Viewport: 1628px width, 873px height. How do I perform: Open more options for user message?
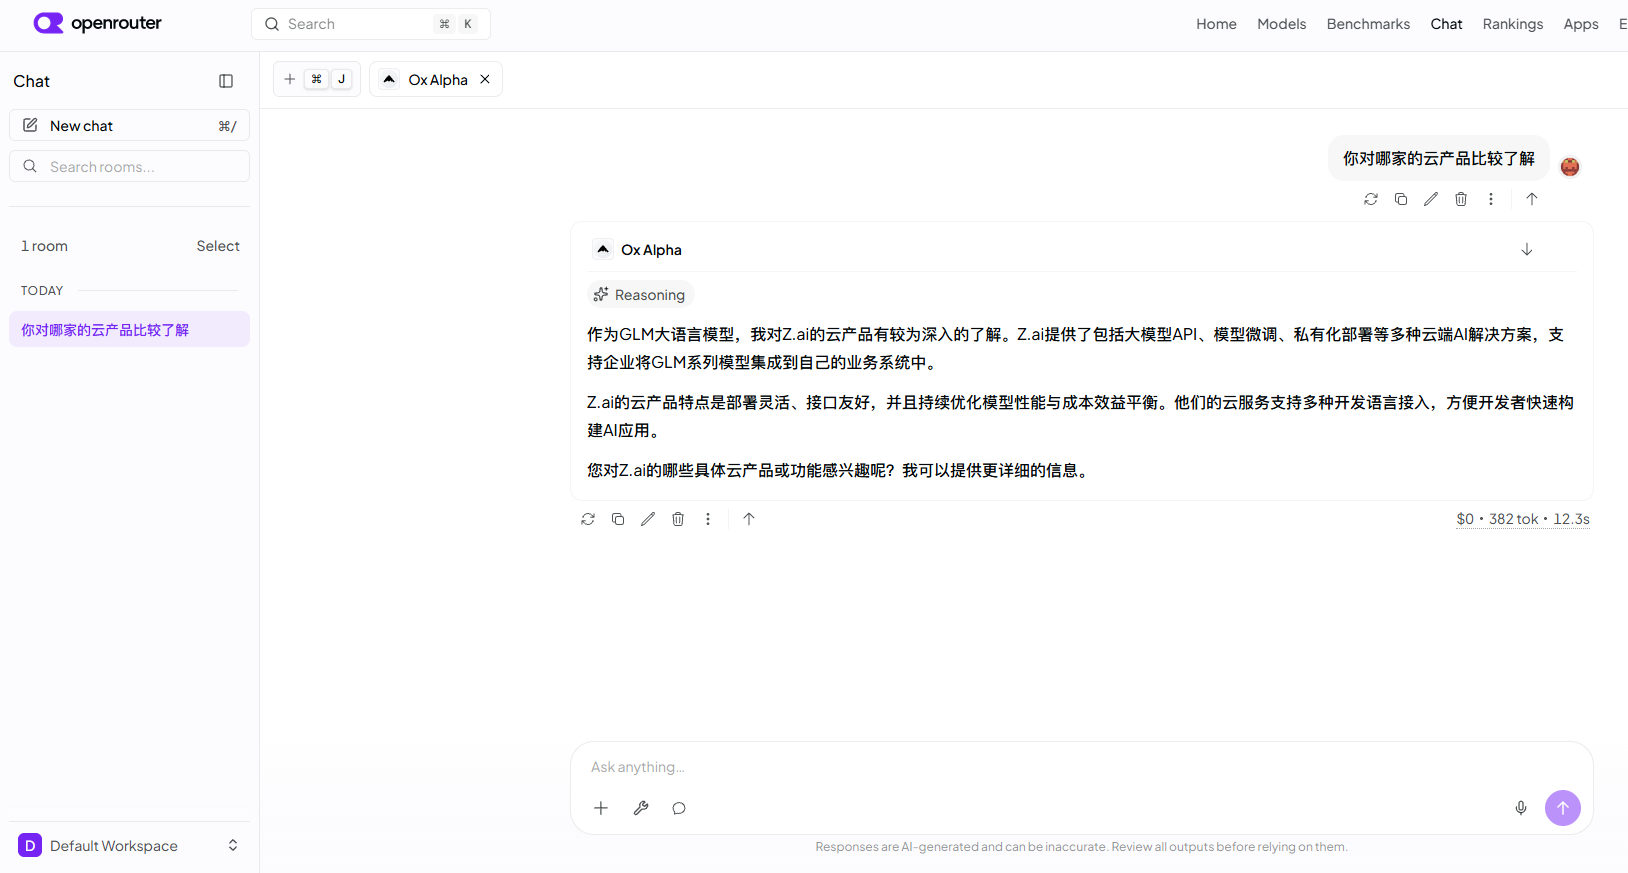[x=1491, y=199]
